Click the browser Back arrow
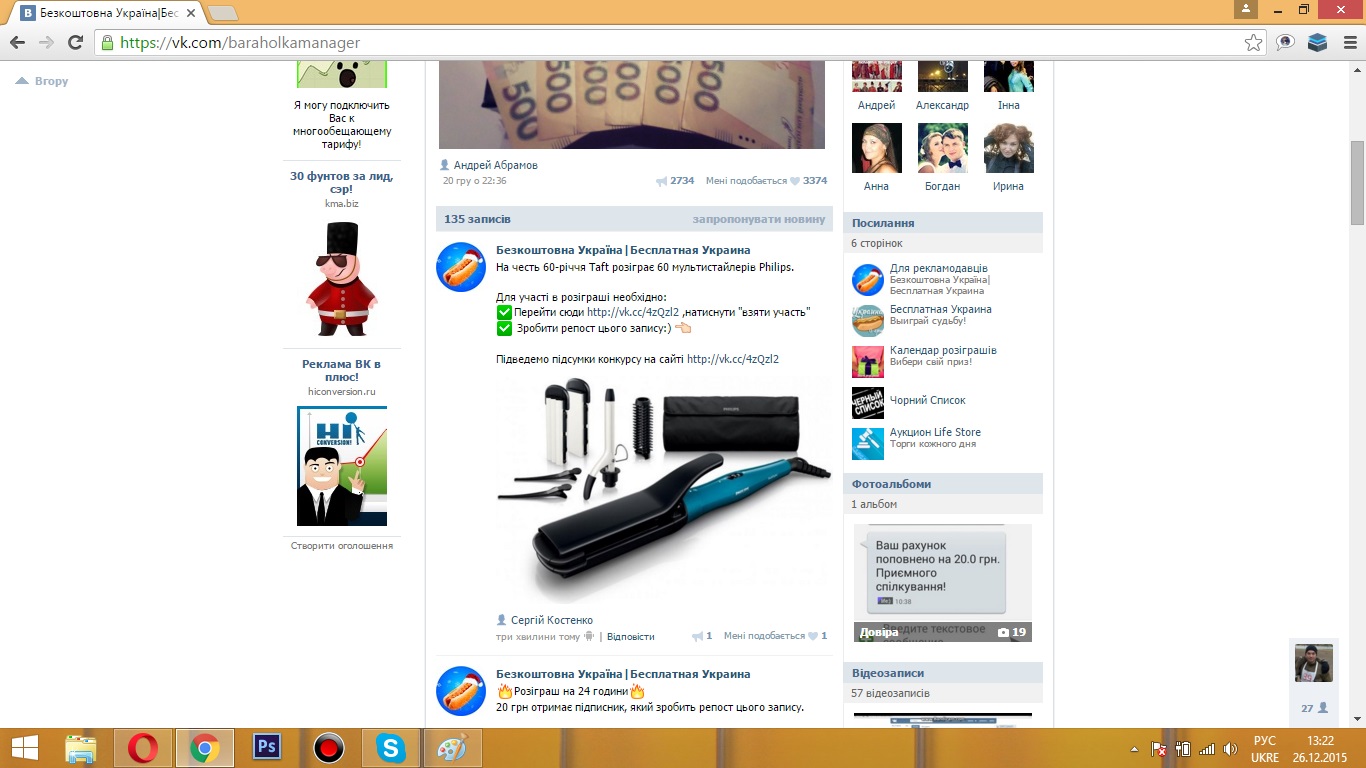 coord(17,43)
